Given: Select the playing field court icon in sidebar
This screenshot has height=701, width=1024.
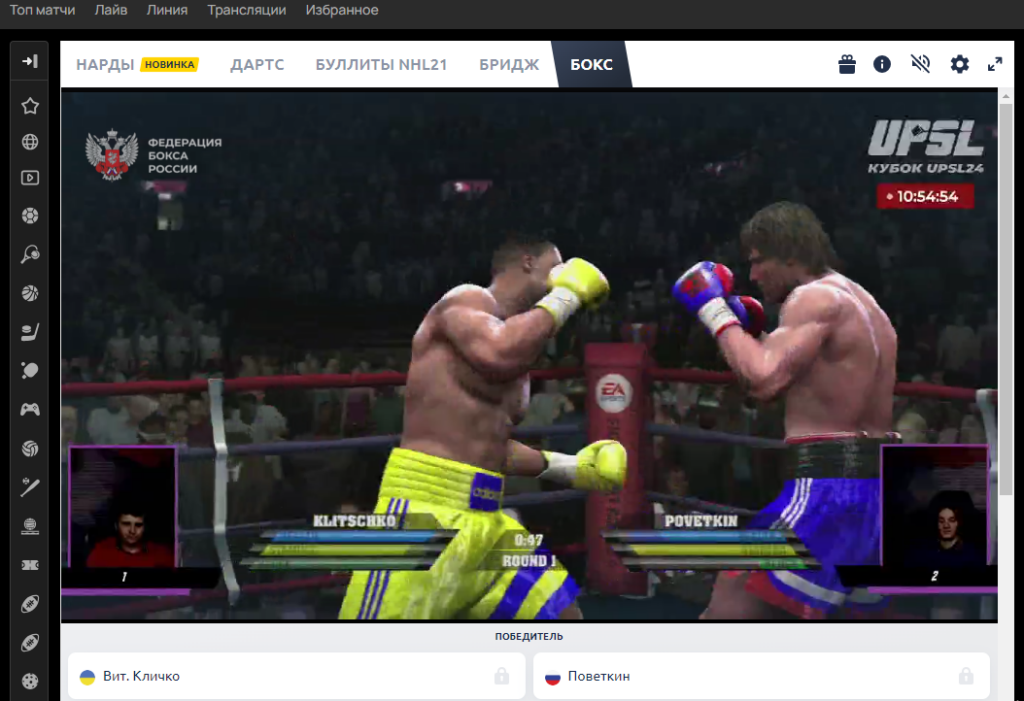Looking at the screenshot, I should point(29,565).
